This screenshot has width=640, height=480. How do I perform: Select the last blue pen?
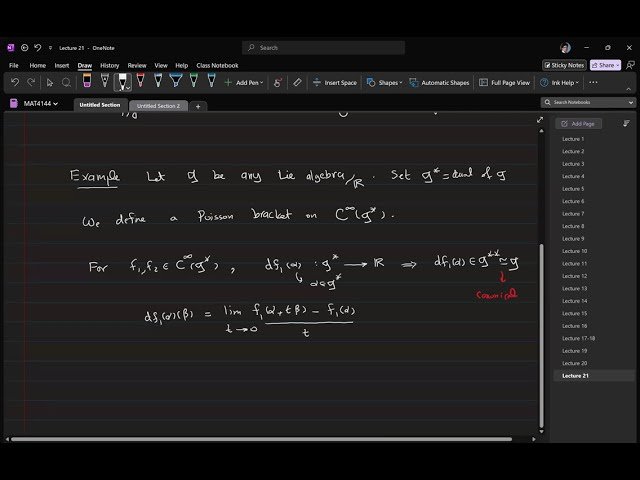coord(211,80)
